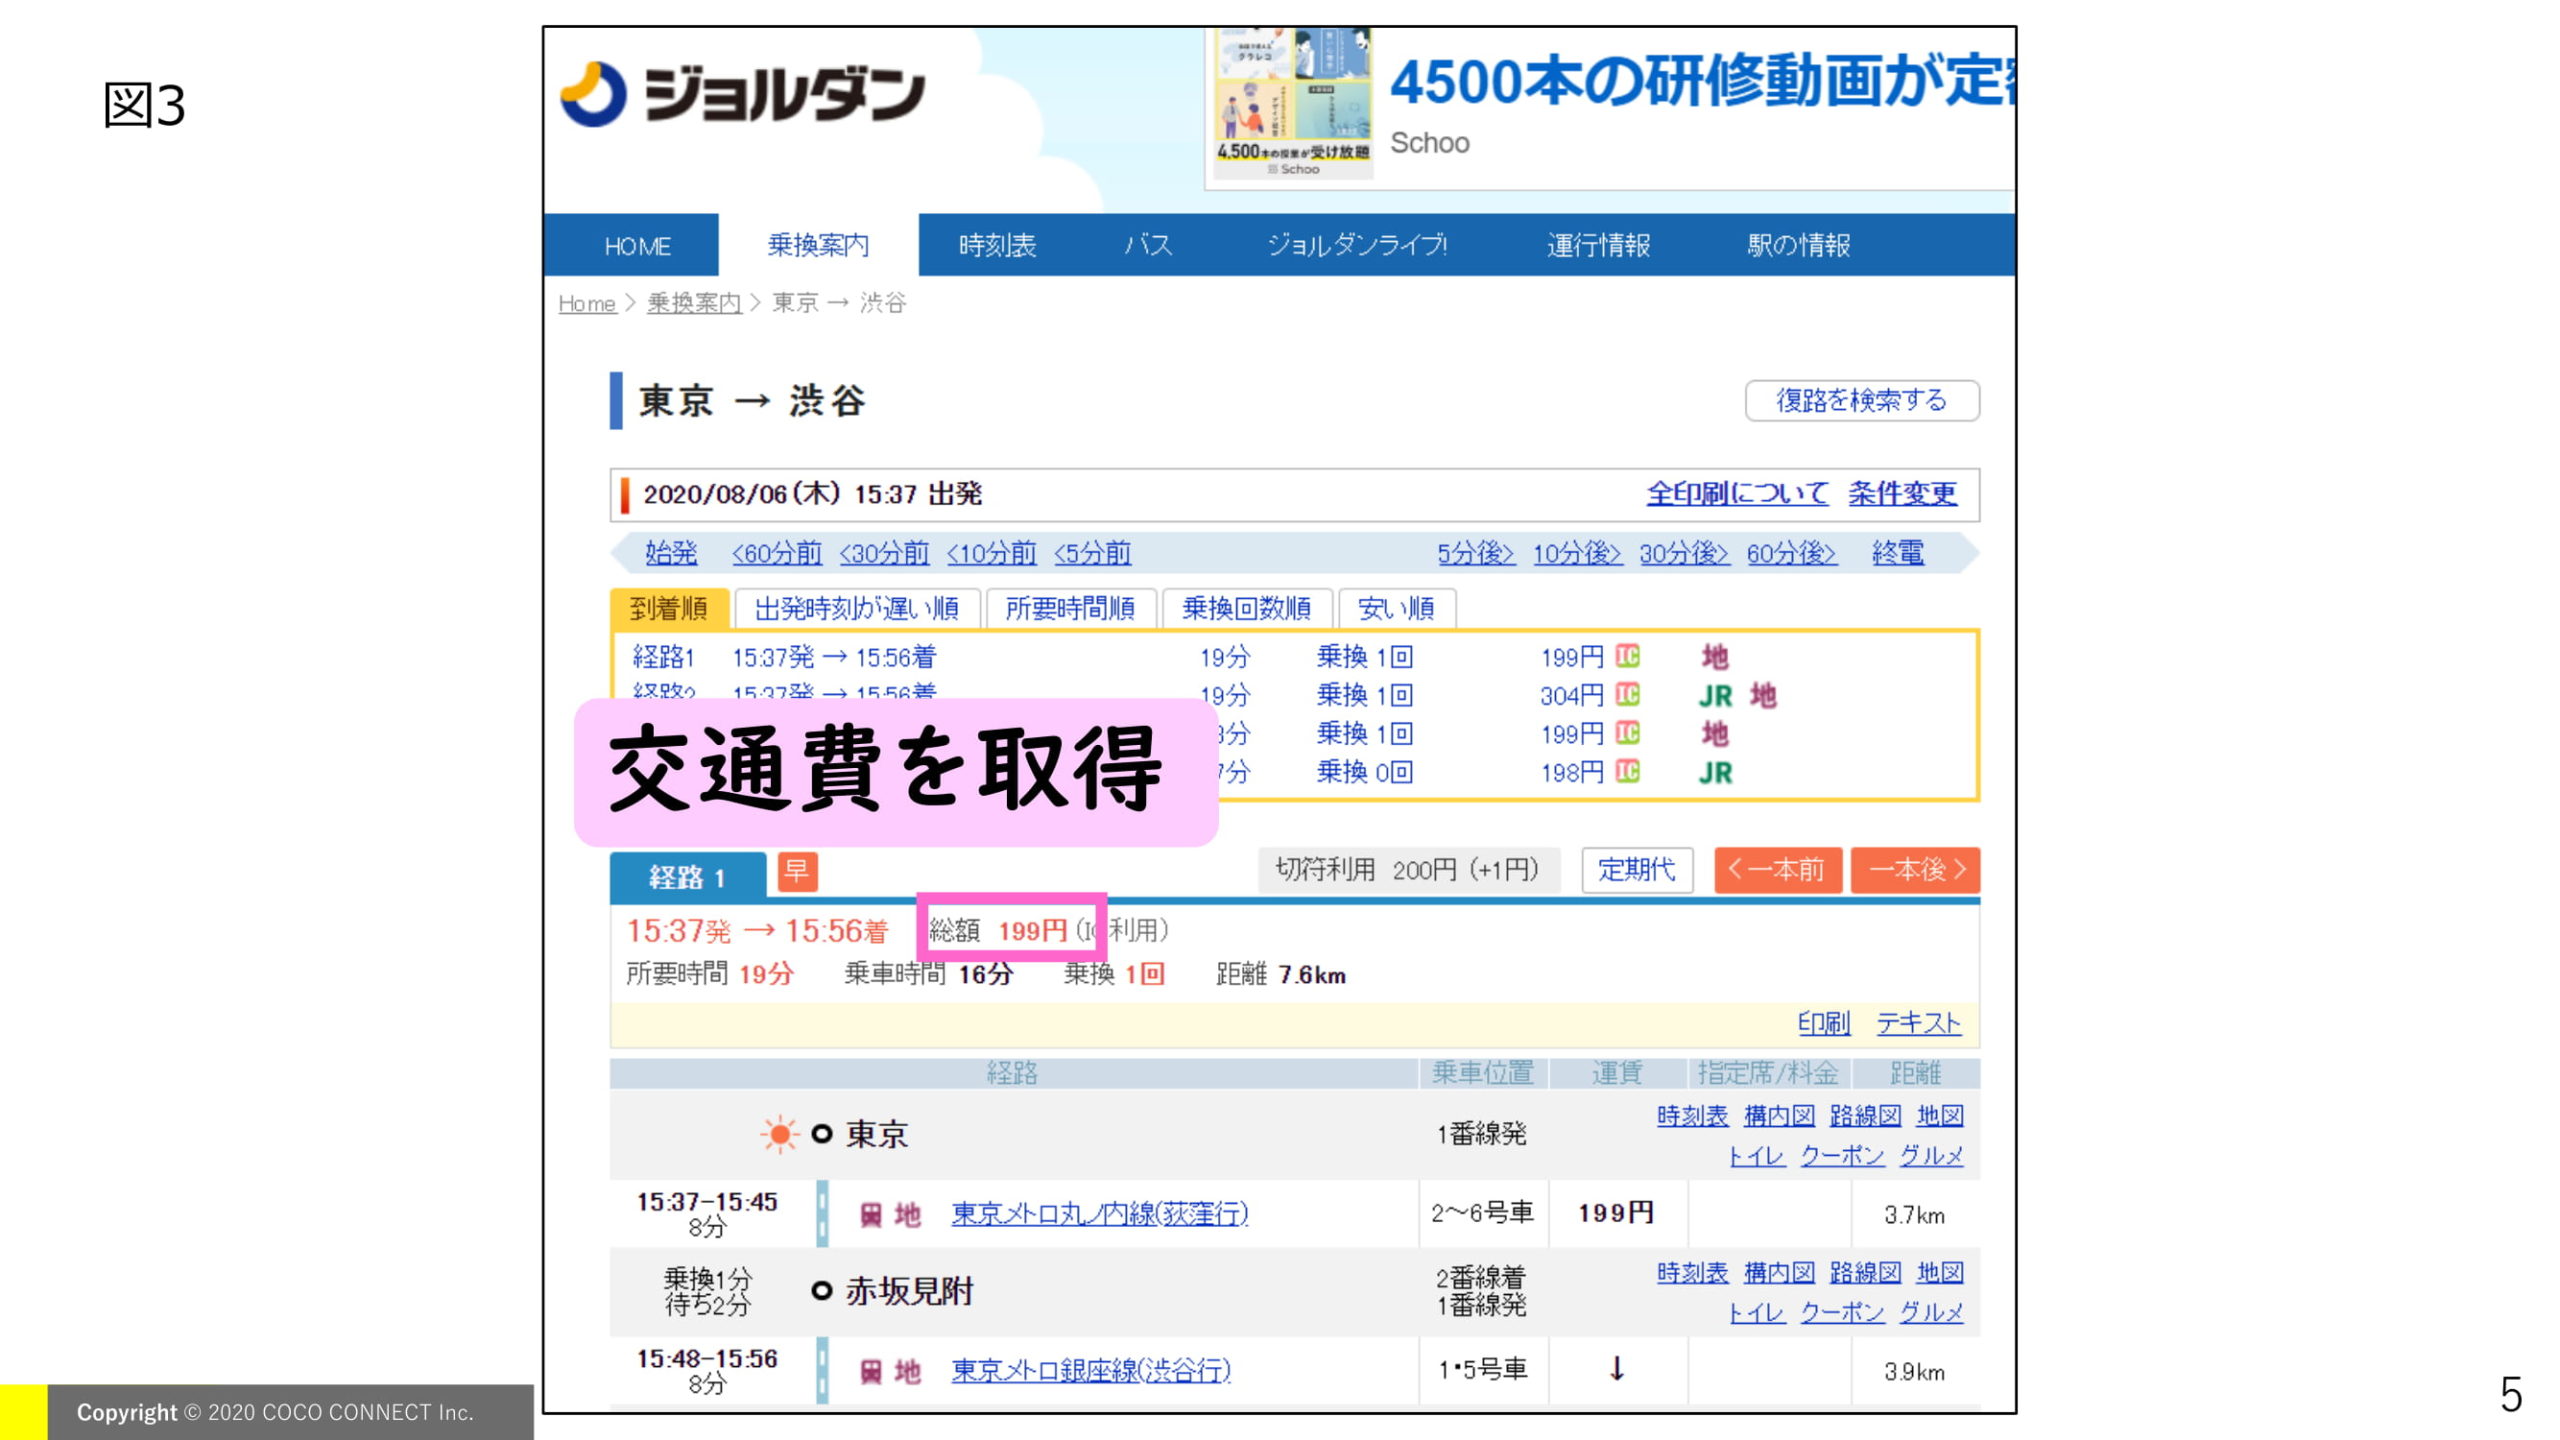Open 時刻表 link for 東京 station

point(1692,1116)
